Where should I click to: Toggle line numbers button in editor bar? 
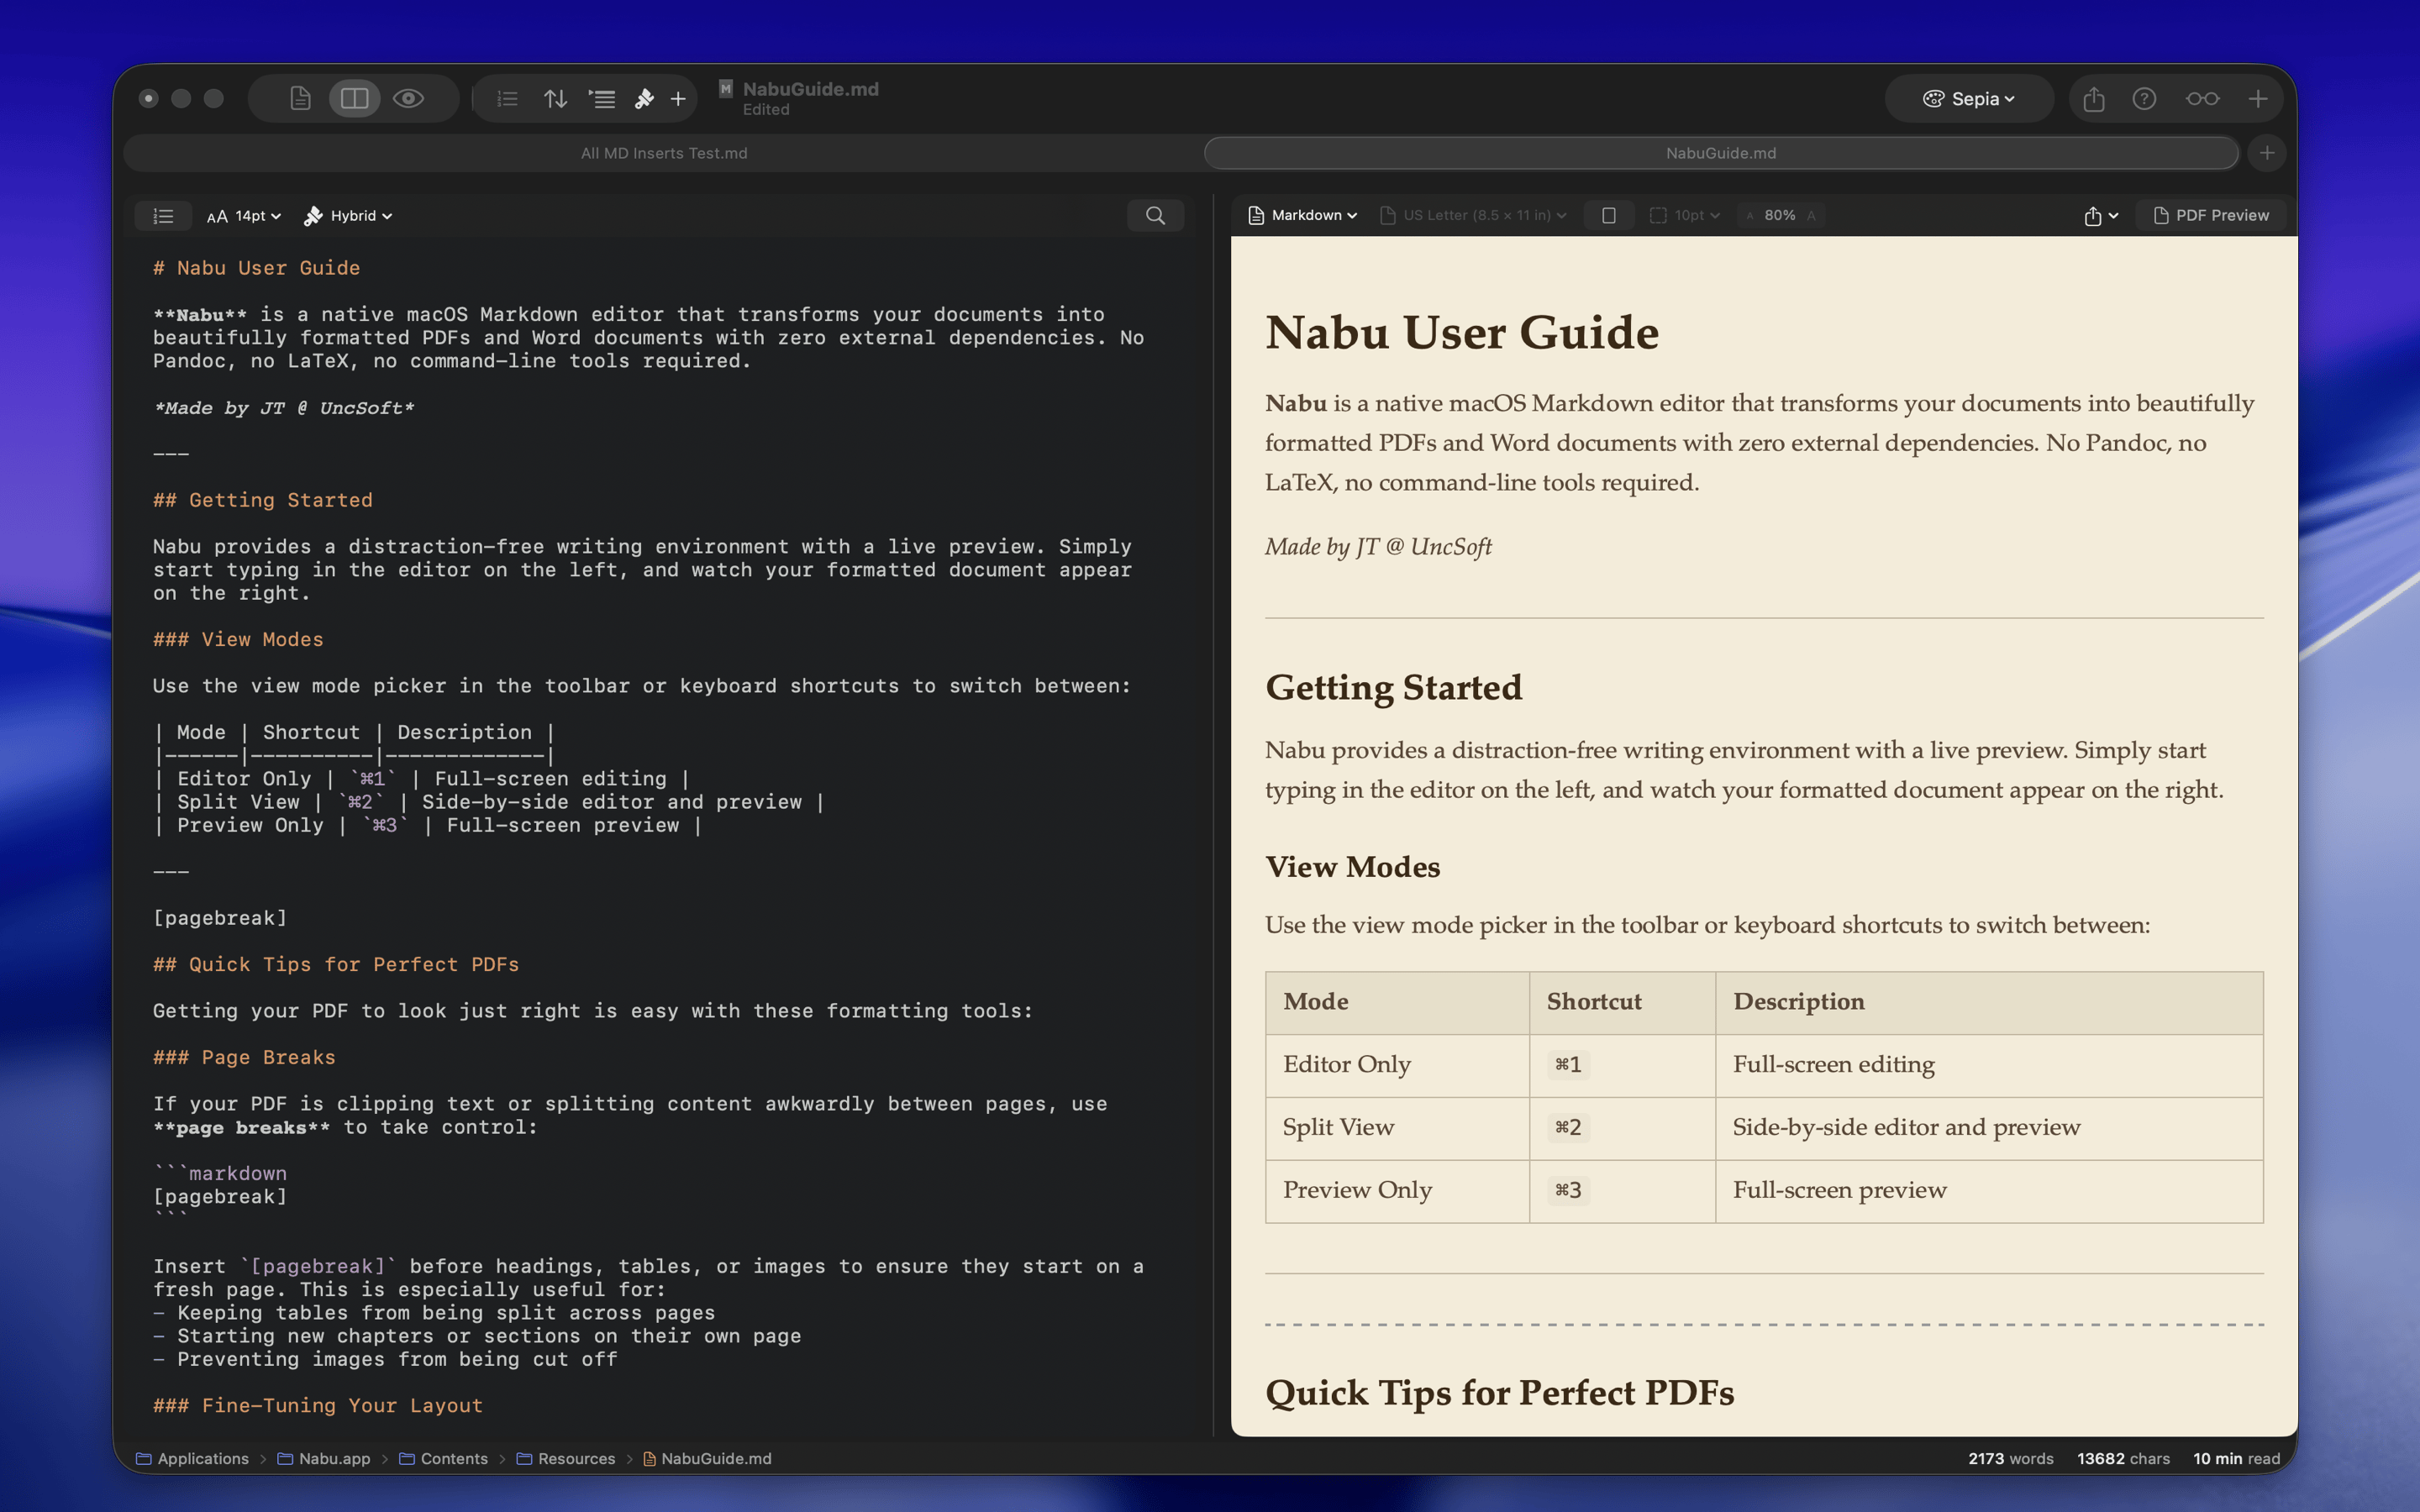tap(163, 216)
